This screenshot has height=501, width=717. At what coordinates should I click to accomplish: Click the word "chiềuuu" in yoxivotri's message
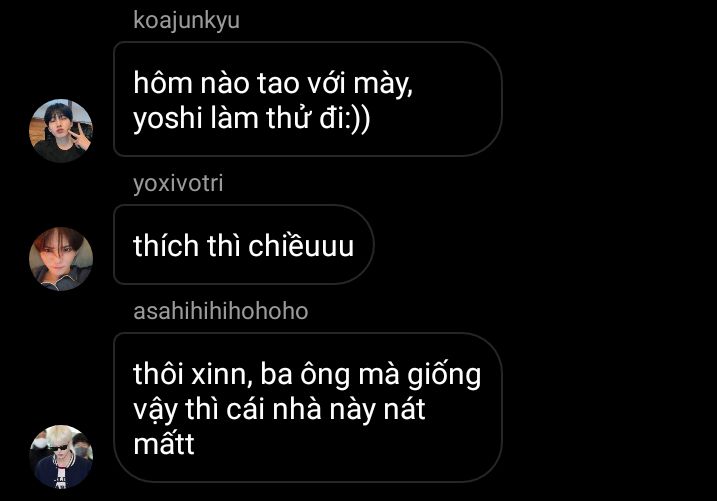301,245
